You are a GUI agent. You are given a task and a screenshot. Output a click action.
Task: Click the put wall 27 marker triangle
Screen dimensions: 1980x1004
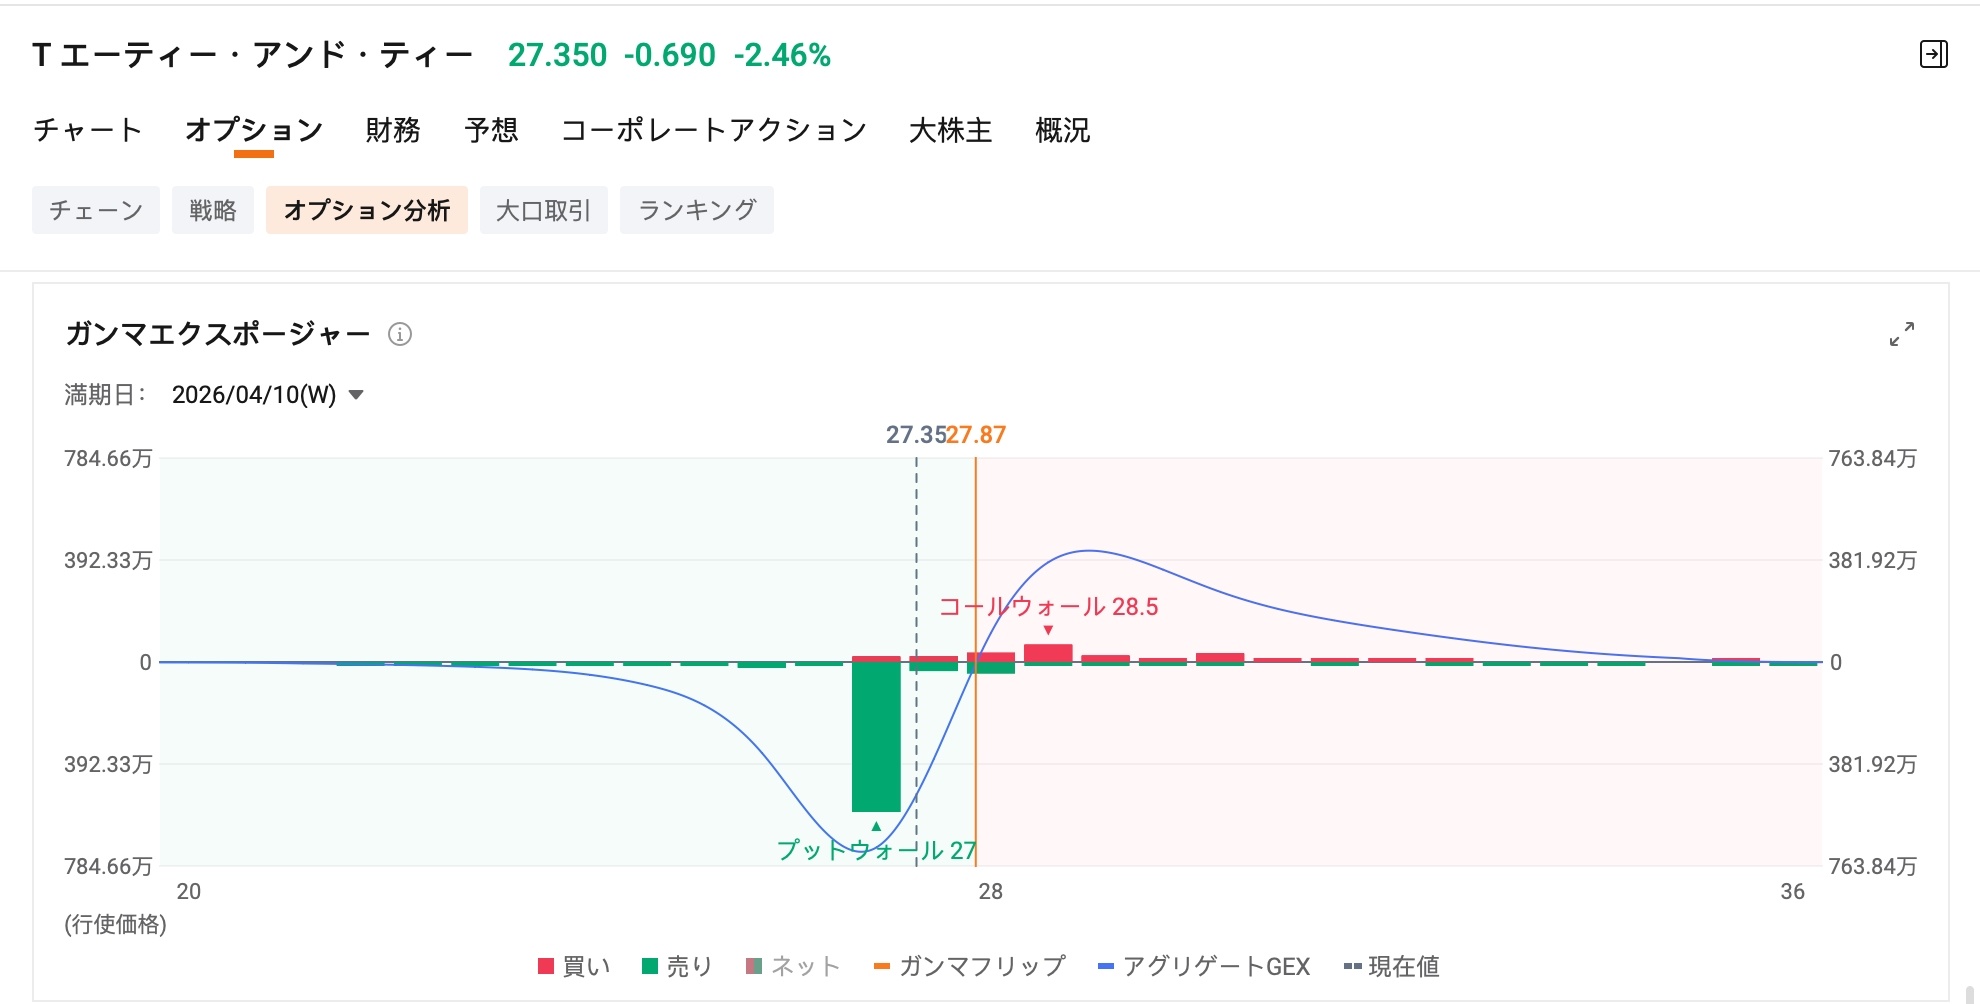pyautogui.click(x=876, y=826)
